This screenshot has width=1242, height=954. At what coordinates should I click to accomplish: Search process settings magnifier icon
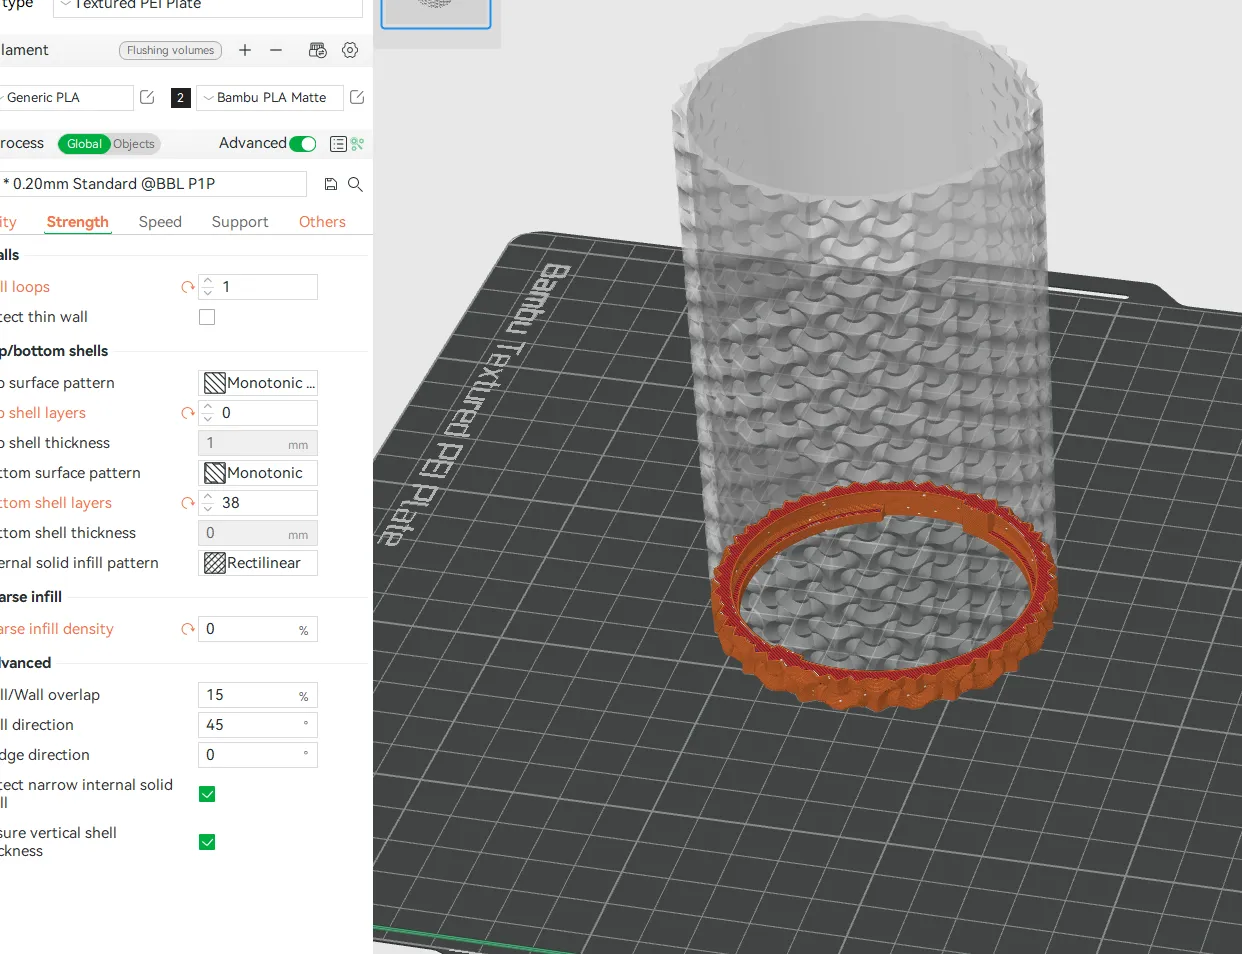pos(355,184)
